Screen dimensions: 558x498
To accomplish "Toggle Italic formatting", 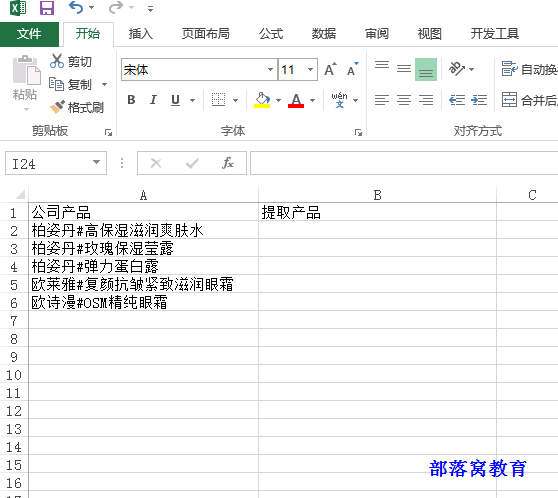I will tap(153, 100).
